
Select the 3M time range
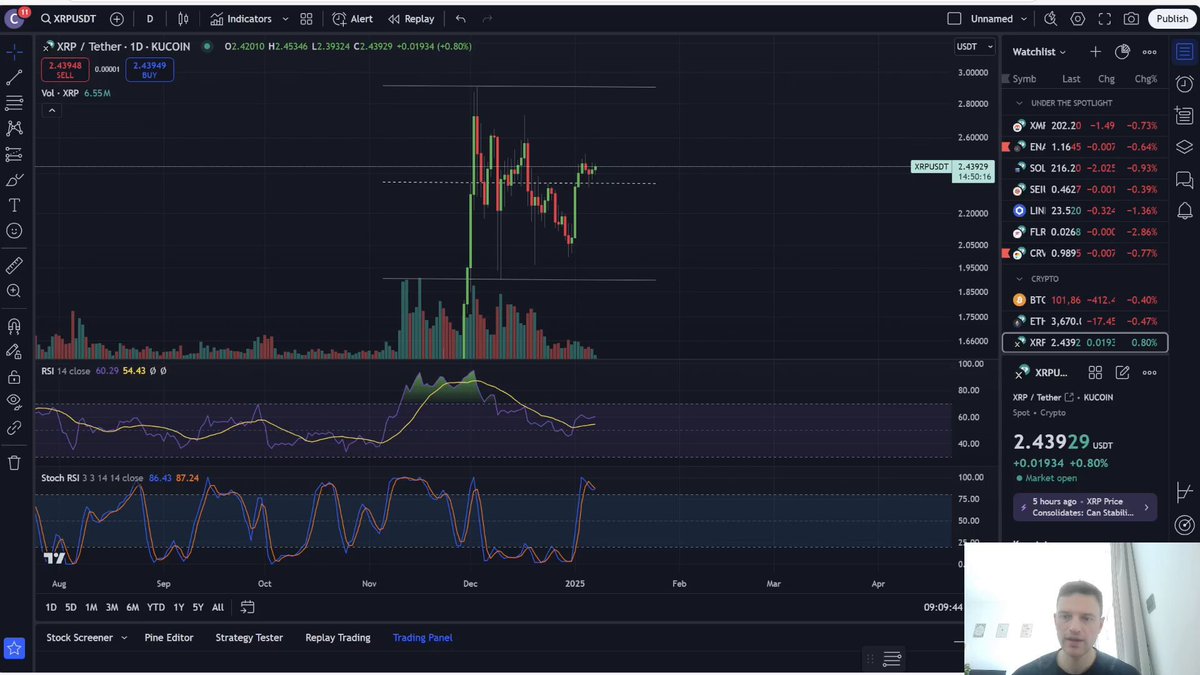pos(112,607)
